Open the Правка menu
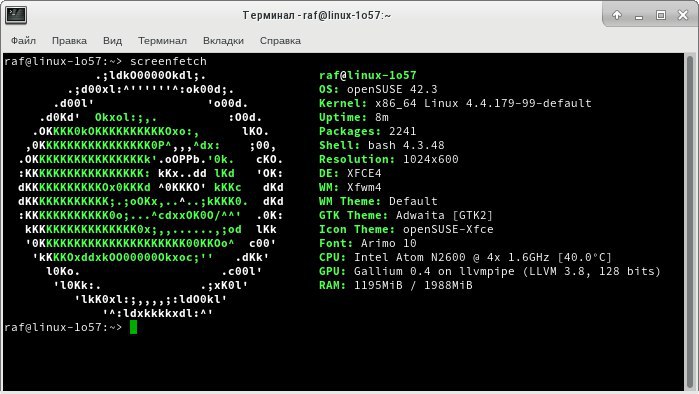Image resolution: width=699 pixels, height=394 pixels. point(69,41)
